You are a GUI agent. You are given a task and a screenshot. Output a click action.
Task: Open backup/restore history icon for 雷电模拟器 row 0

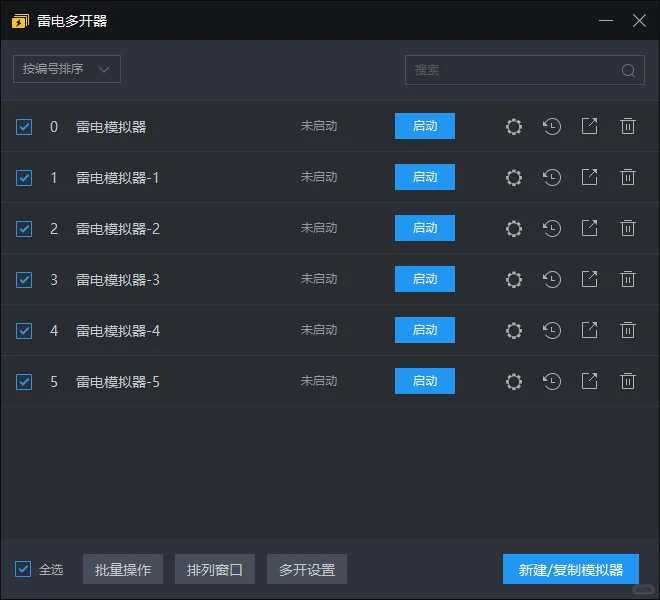coord(551,126)
